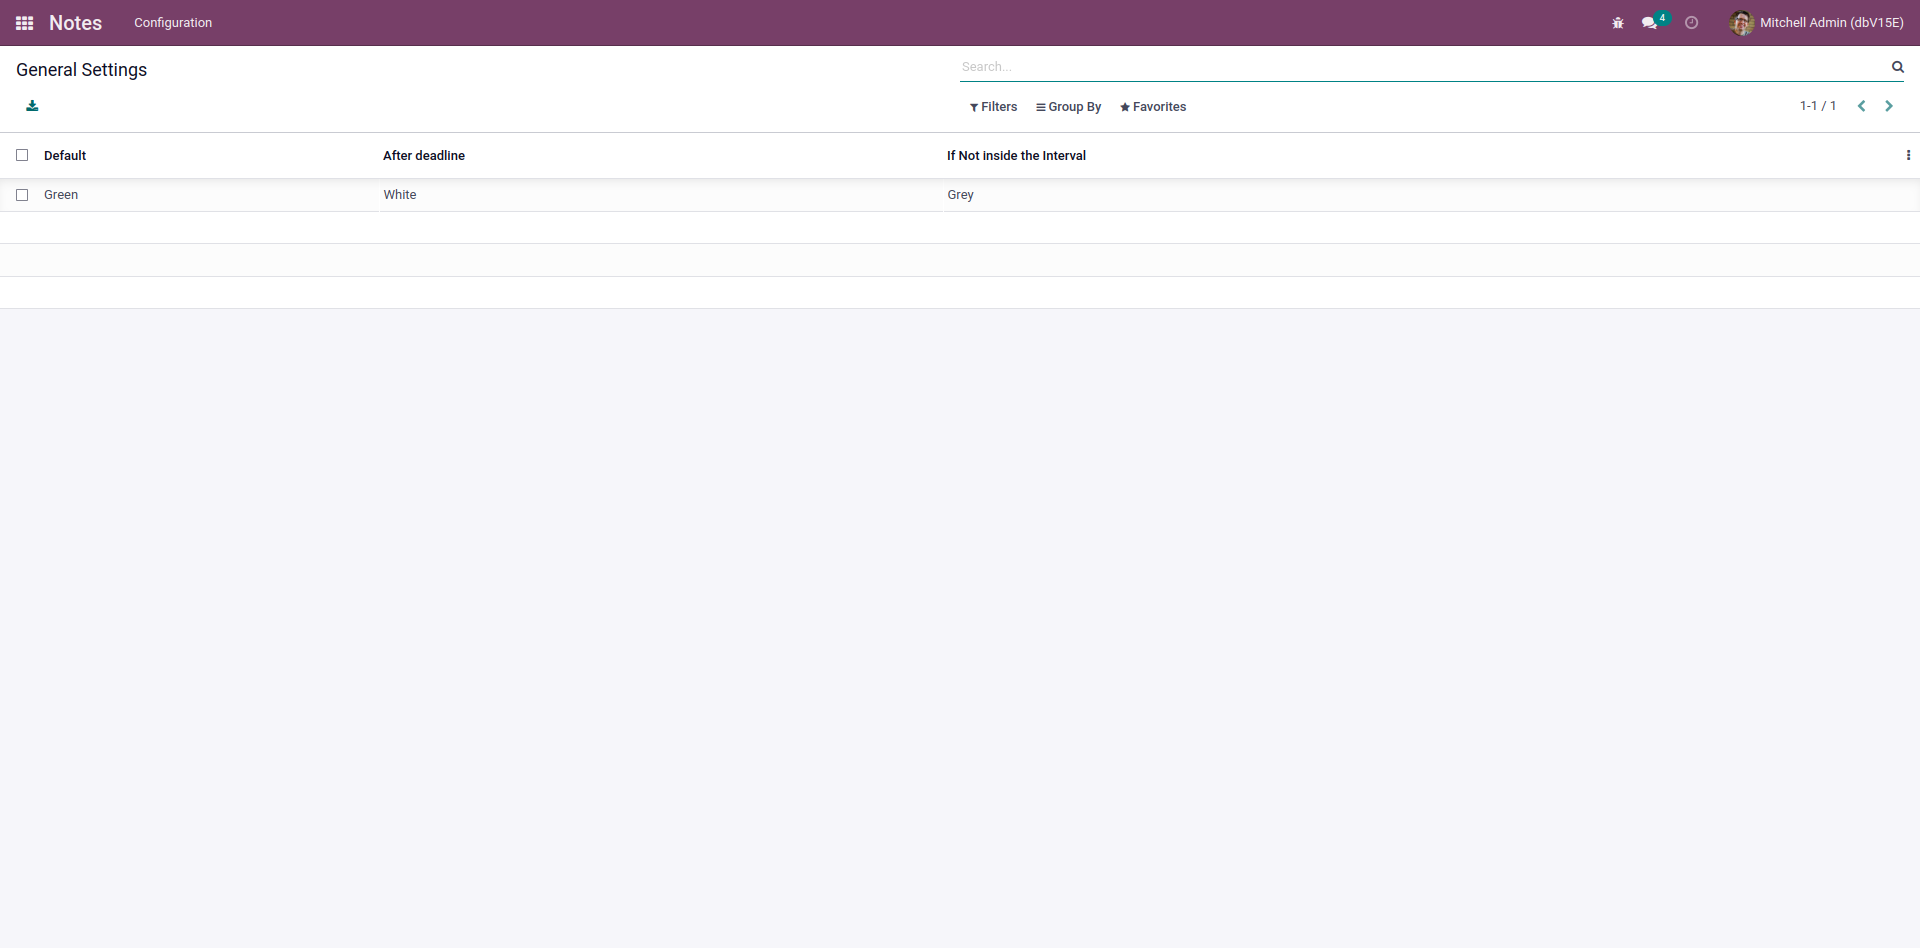Sort by Default column header
Viewport: 1920px width, 948px height.
point(65,155)
